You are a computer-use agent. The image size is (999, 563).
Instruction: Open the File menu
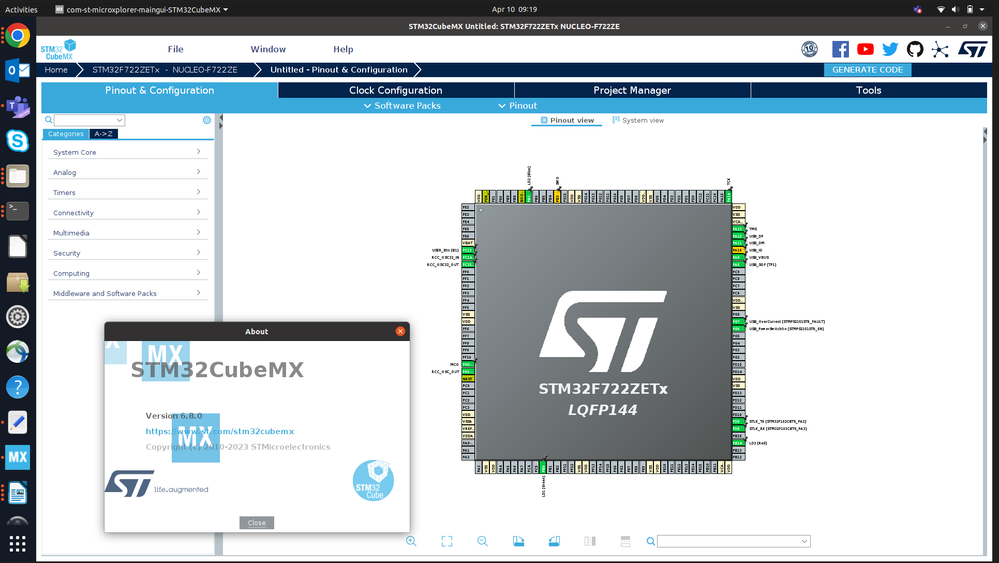click(x=175, y=49)
